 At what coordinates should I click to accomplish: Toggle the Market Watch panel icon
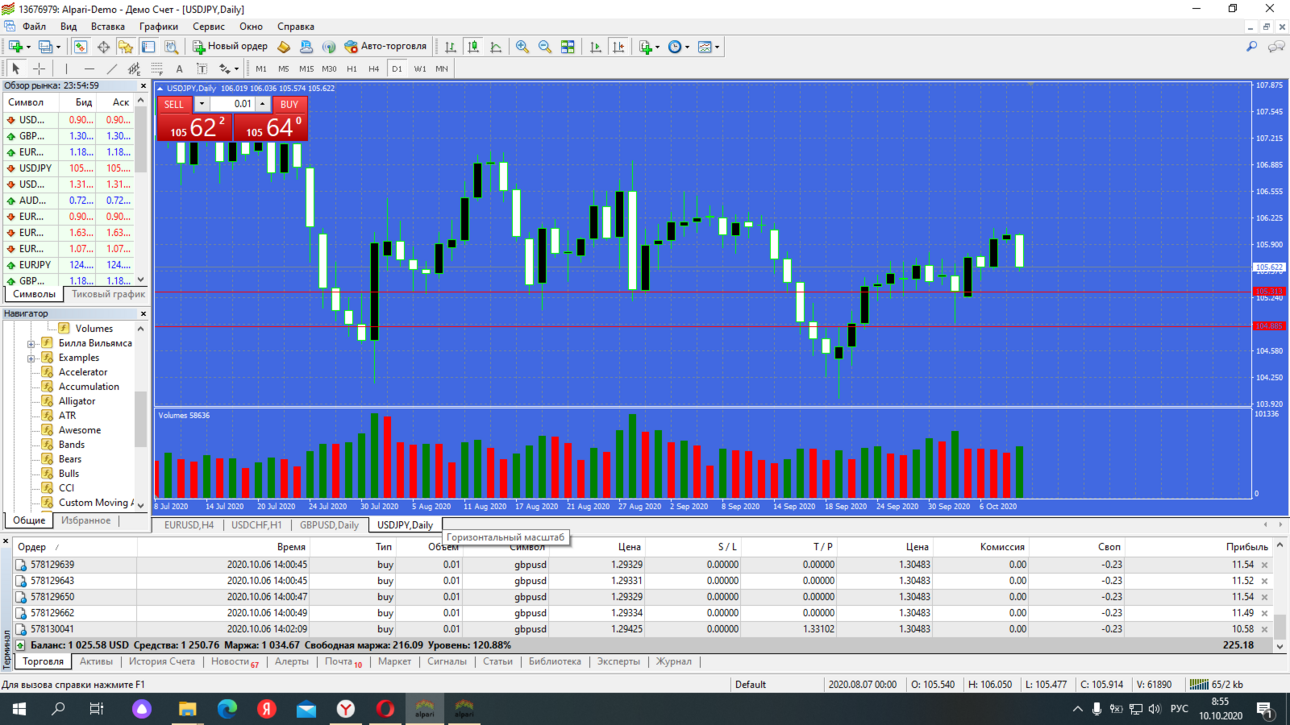(x=80, y=47)
